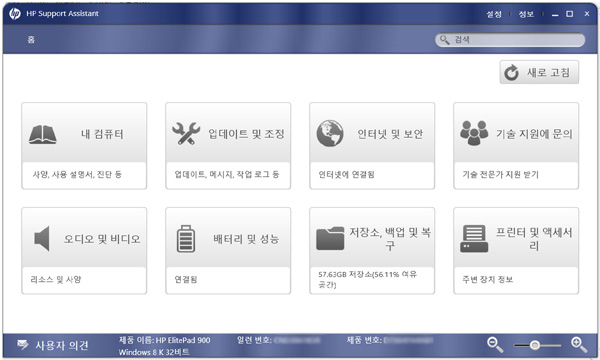Open the 오디오 및 비디오 tile title

click(102, 239)
